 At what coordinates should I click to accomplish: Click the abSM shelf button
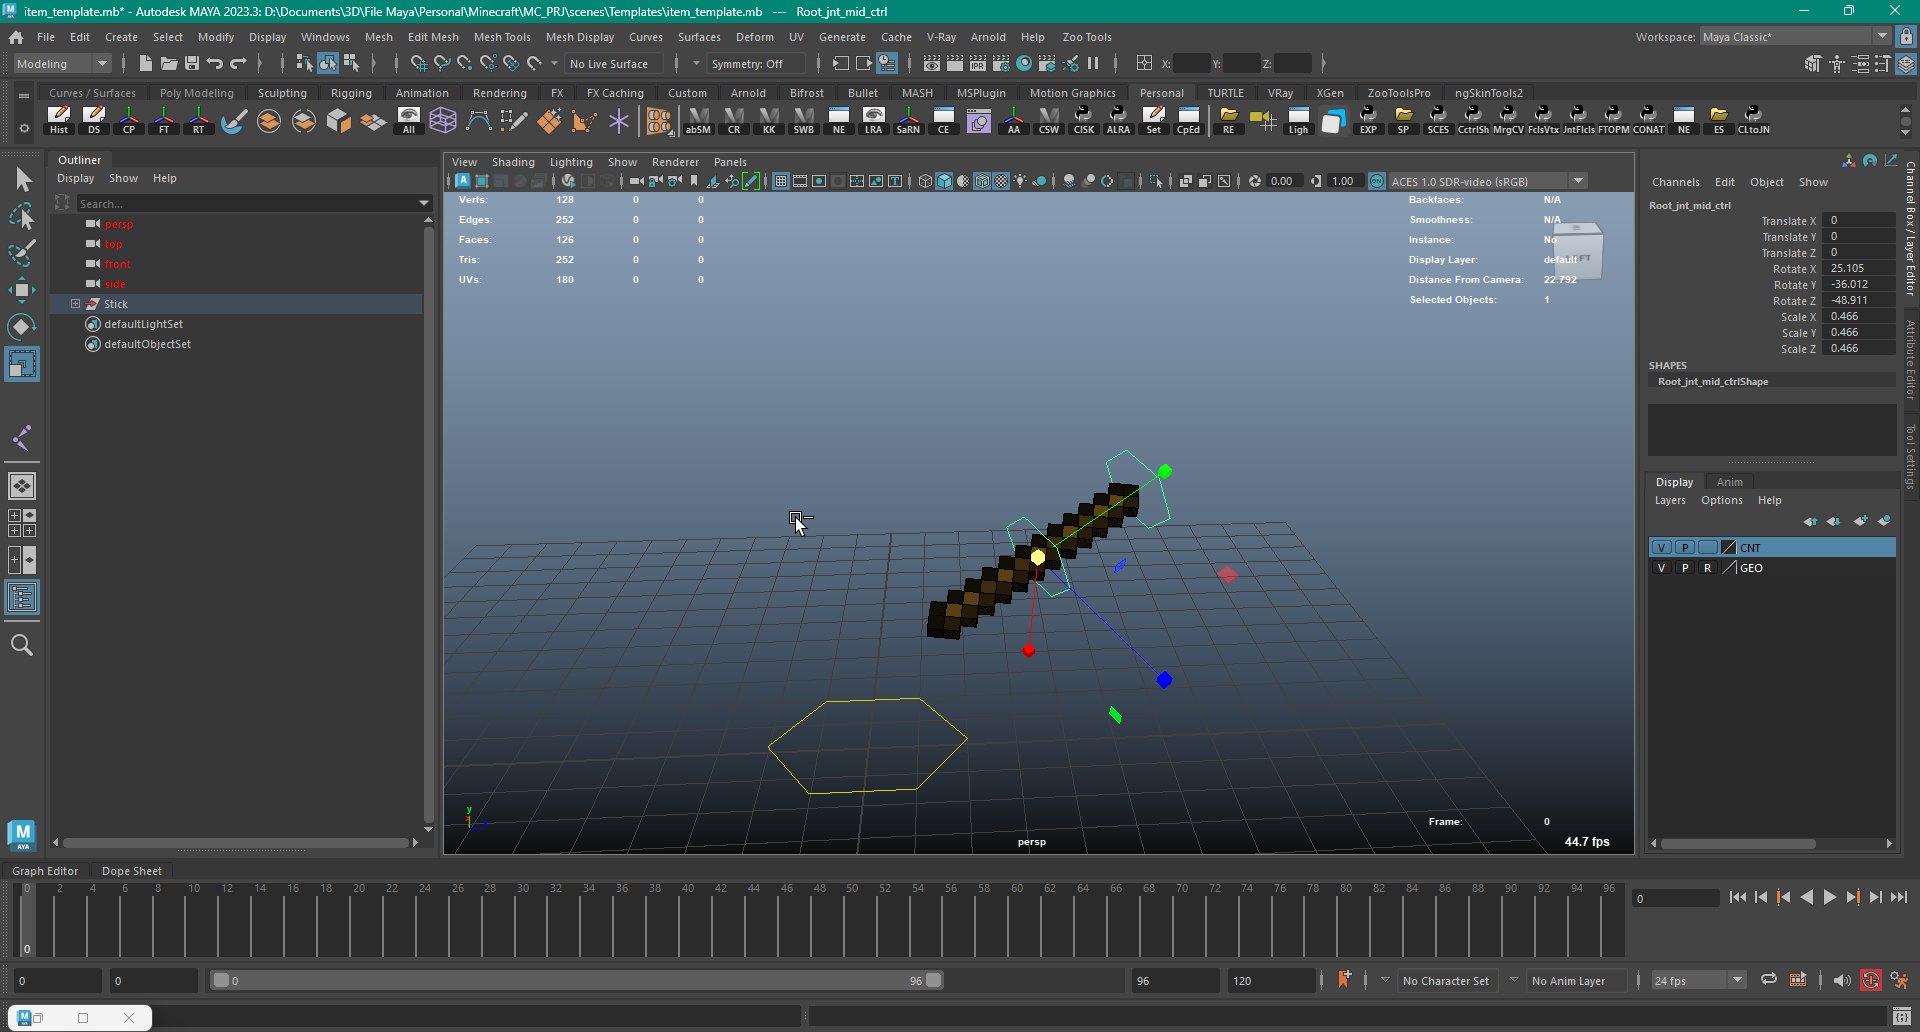pyautogui.click(x=698, y=120)
